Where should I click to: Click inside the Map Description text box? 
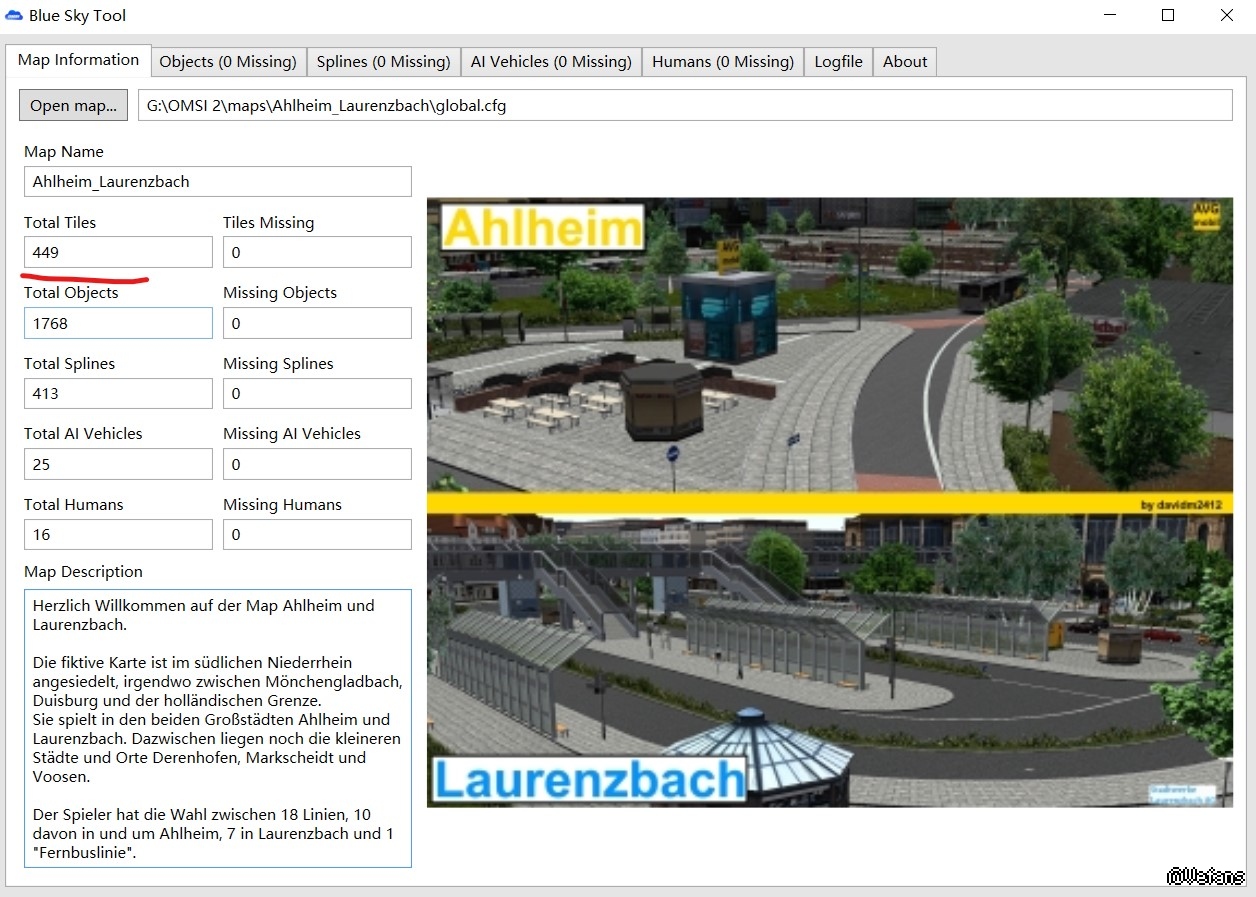(x=217, y=728)
